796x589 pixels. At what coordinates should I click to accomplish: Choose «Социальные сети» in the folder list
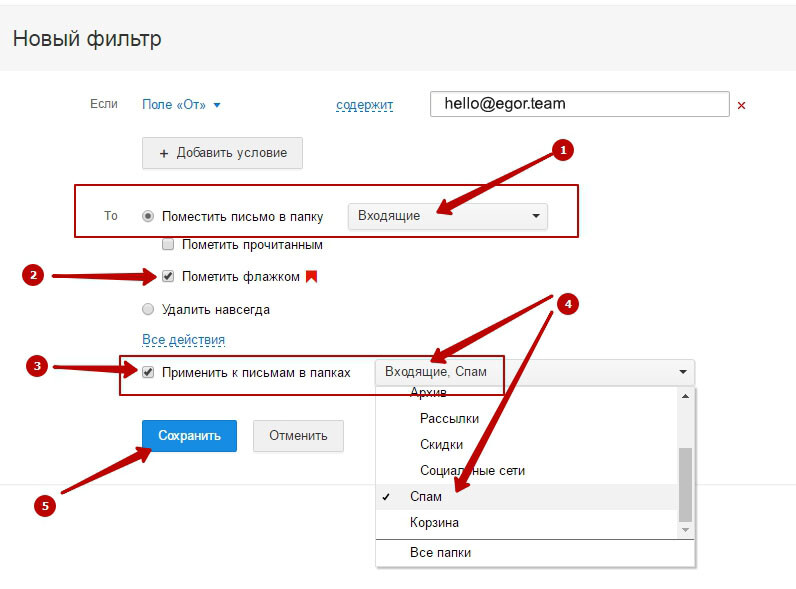point(527,471)
